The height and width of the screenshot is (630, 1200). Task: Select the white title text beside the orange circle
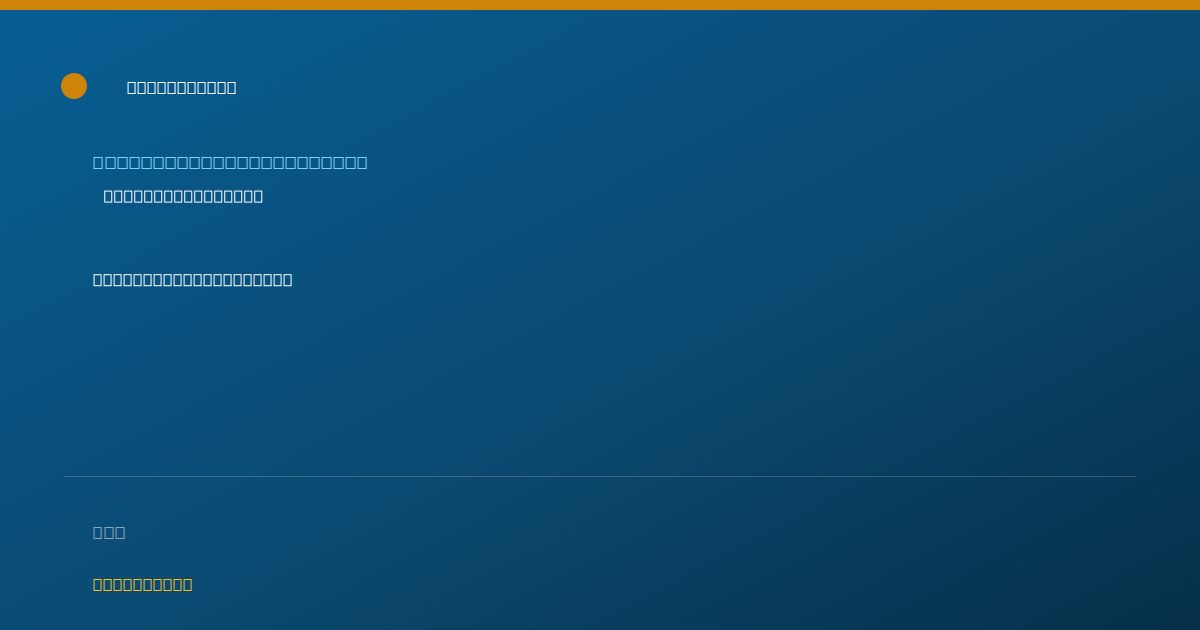point(182,87)
